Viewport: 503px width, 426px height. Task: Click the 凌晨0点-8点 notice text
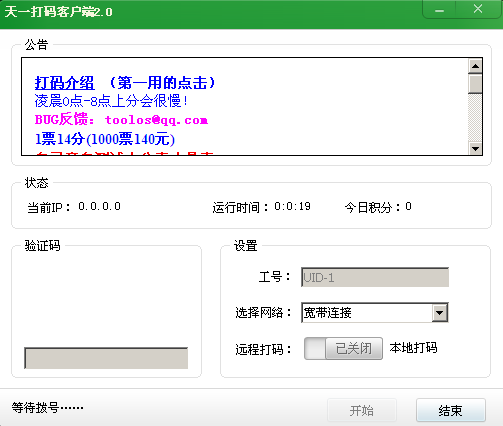[x=111, y=101]
